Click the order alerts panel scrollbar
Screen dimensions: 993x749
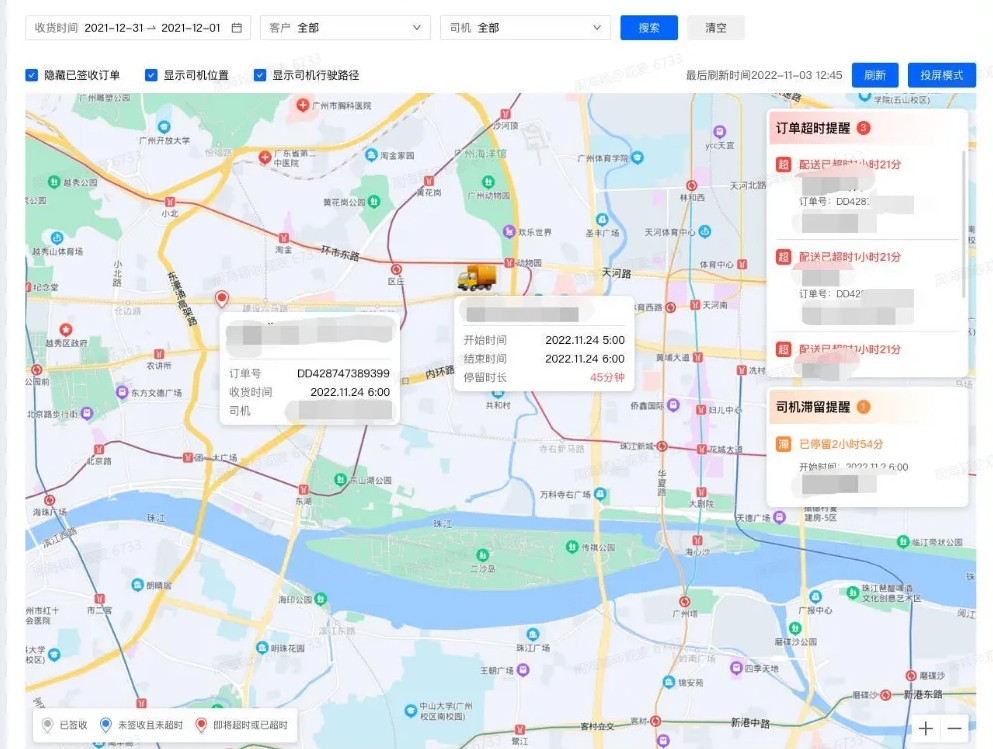coord(964,225)
